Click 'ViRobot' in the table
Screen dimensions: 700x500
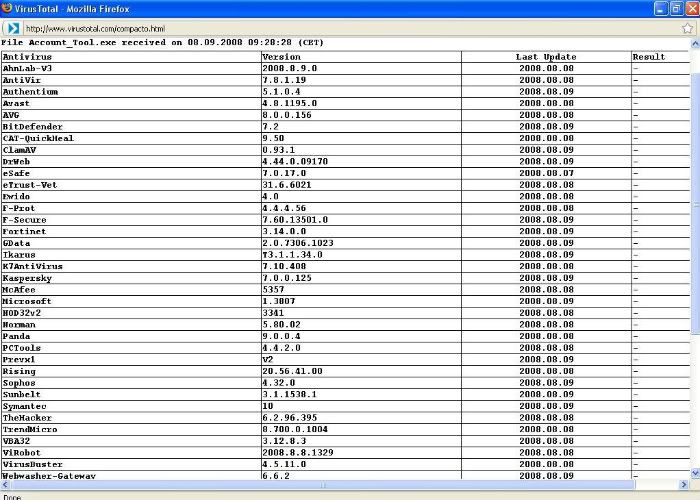(21, 452)
